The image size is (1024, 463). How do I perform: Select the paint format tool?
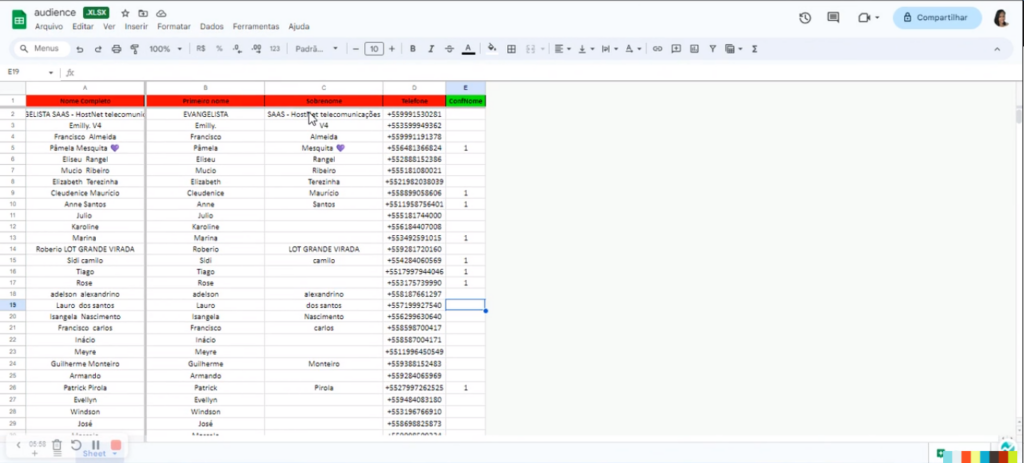[134, 48]
